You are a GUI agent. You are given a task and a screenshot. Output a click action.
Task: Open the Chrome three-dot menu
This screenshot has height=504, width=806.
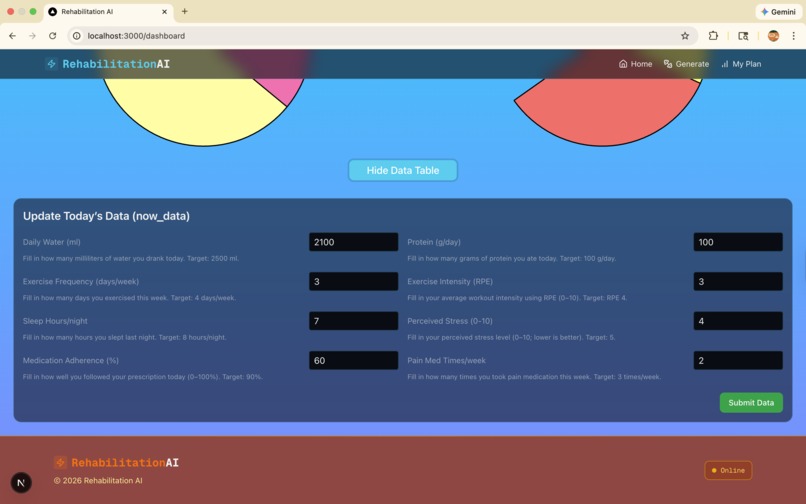point(794,36)
